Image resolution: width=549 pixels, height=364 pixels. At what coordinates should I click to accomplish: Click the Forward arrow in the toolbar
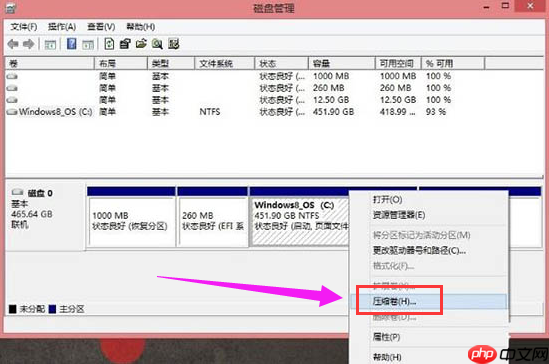coord(28,44)
